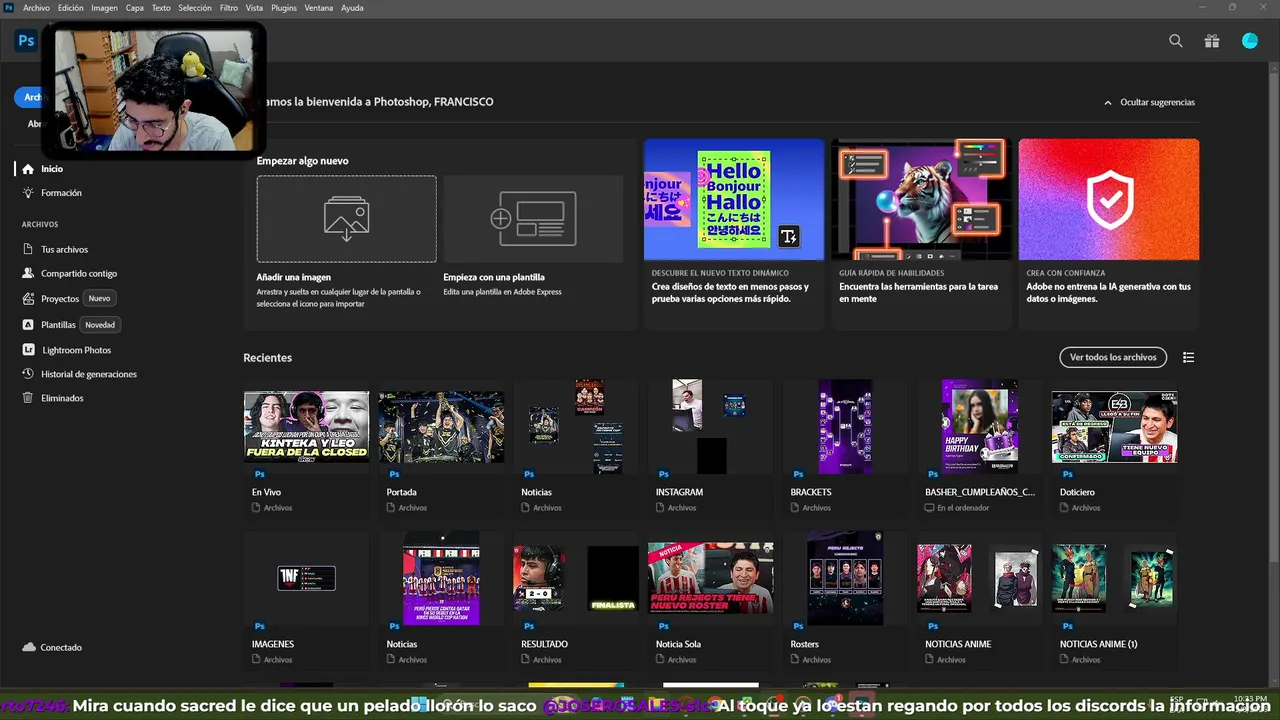Open the tiger skills guide card
This screenshot has height=720, width=1280.
click(921, 234)
